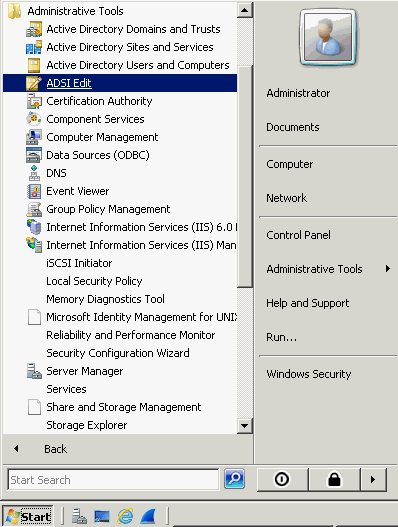Click the Server Manager icon in menu
This screenshot has width=398, height=527.
point(34,371)
